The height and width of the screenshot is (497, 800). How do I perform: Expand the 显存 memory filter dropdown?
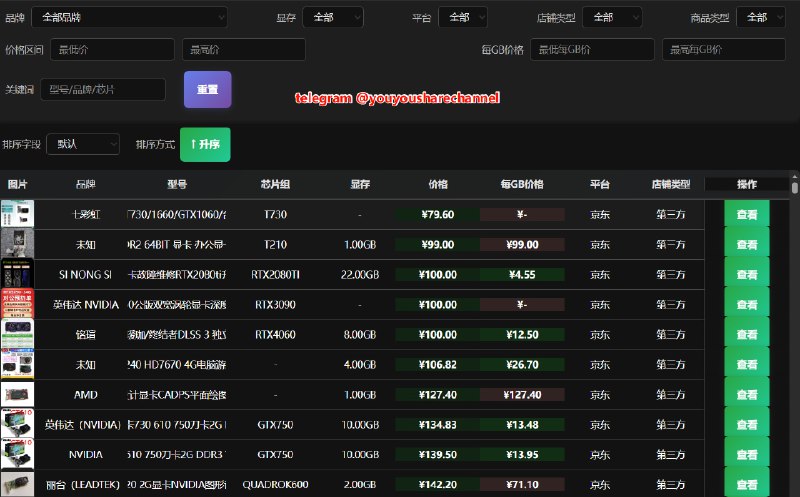pos(332,17)
